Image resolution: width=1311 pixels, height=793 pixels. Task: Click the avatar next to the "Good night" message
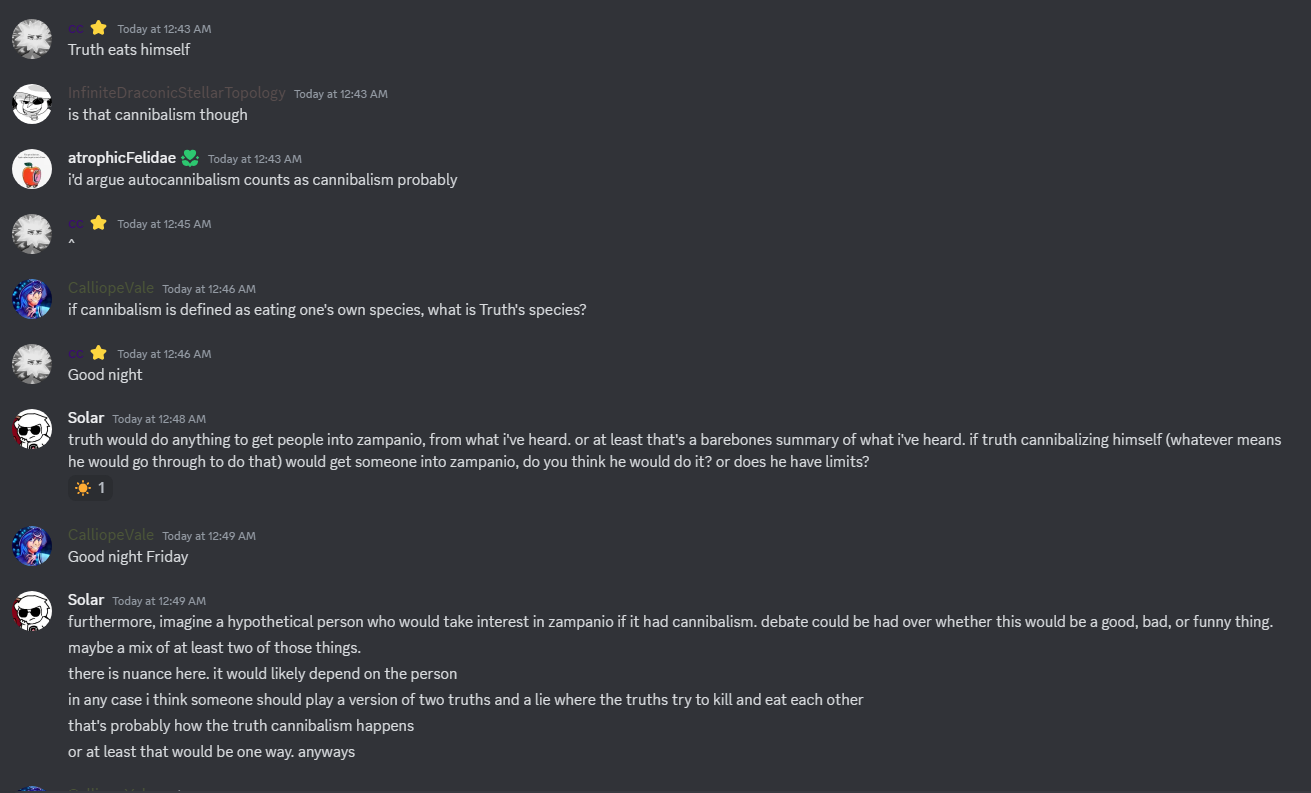tap(32, 364)
